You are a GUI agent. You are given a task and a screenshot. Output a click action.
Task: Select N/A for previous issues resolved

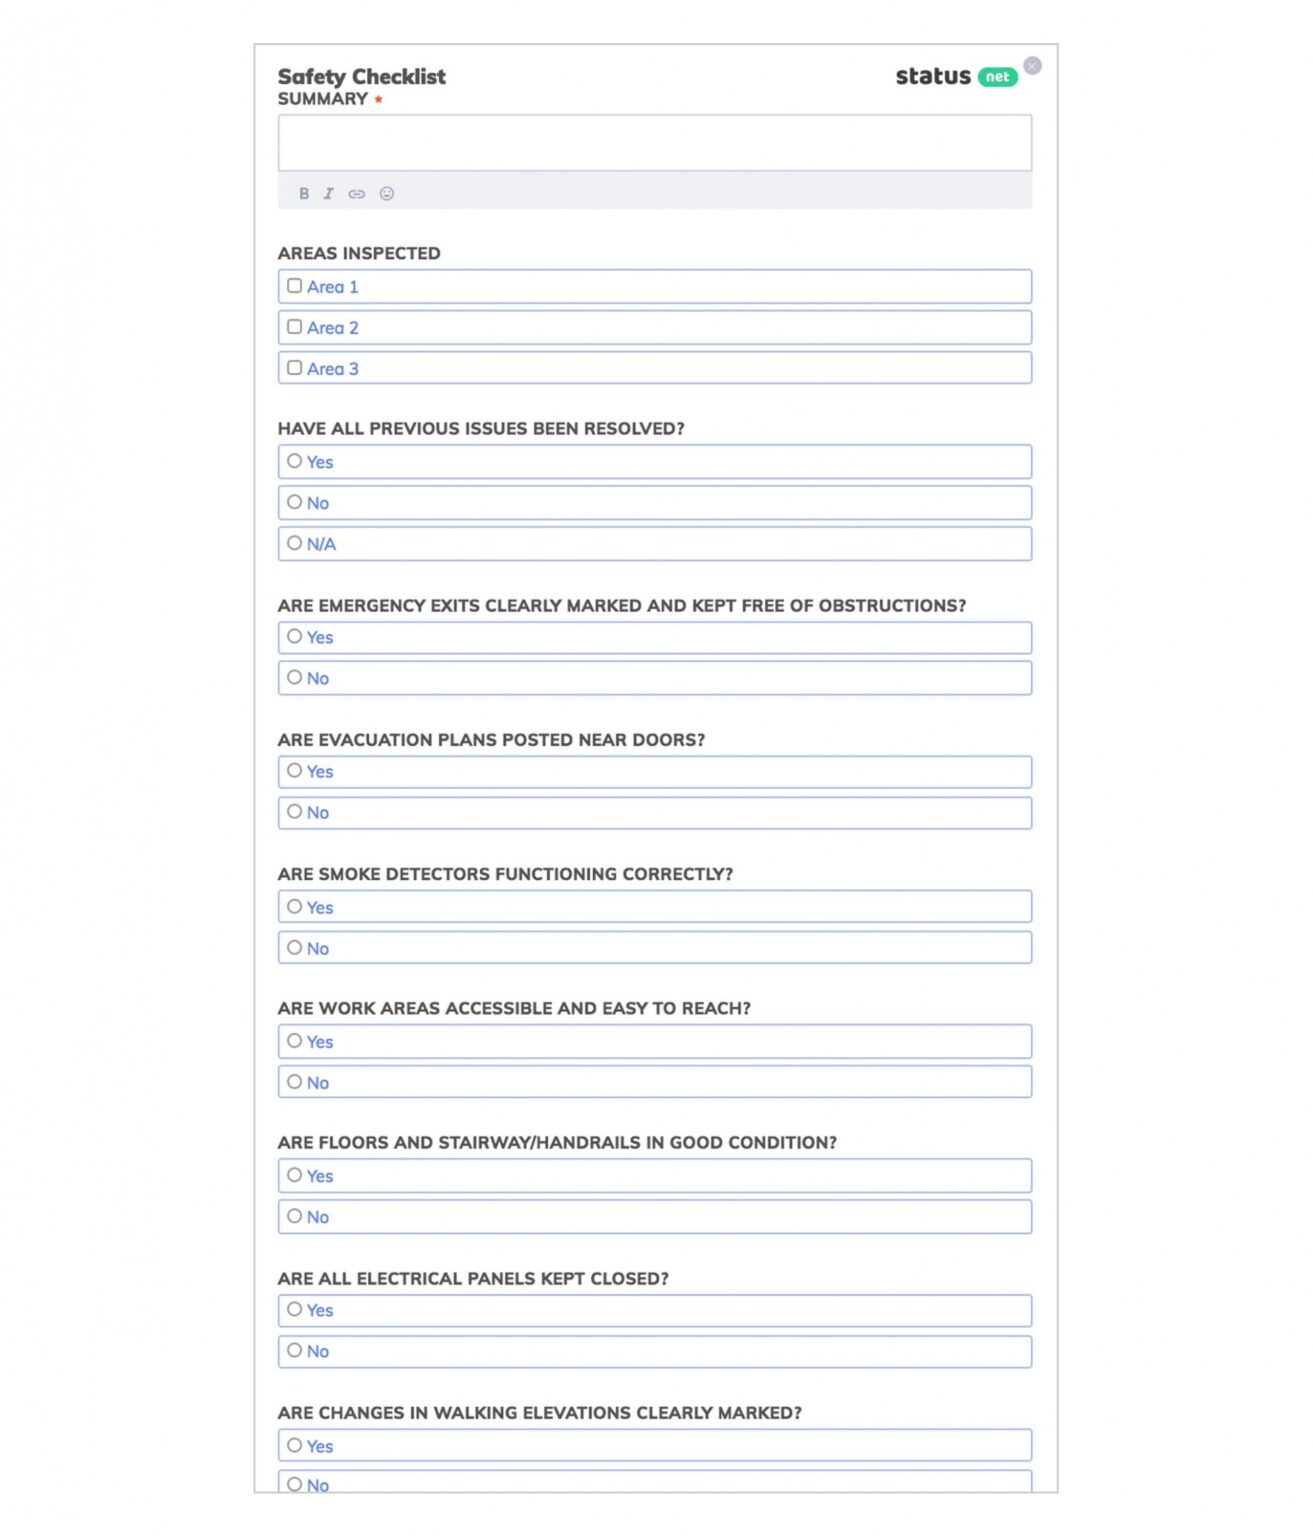point(294,543)
